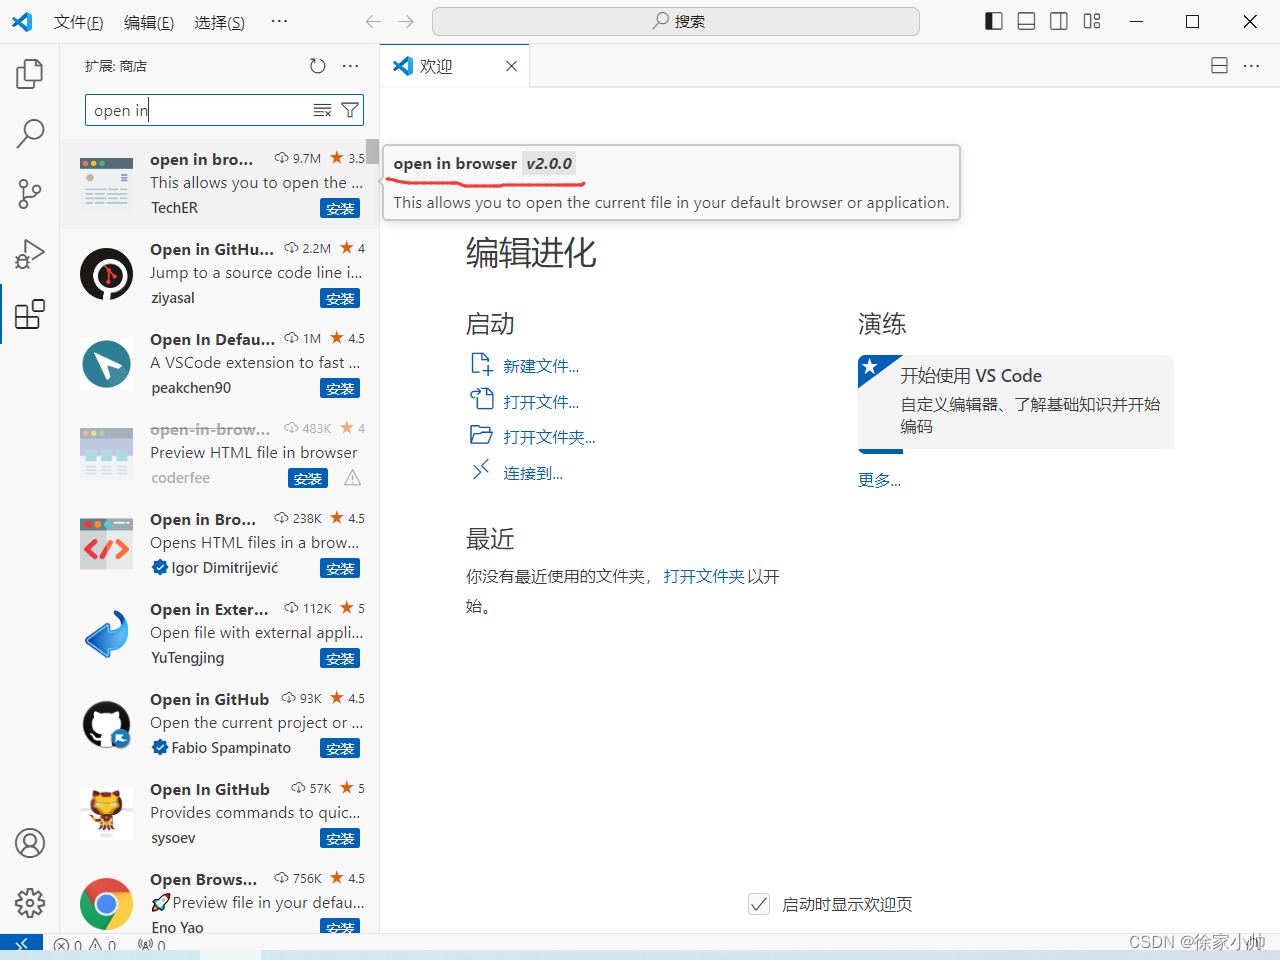Image resolution: width=1280 pixels, height=960 pixels.
Task: Toggle secondary side bar layout icon
Action: [x=1059, y=21]
